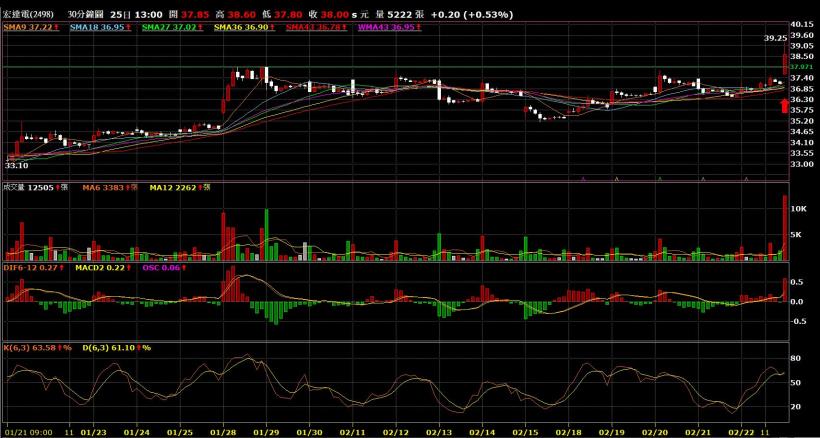Click the red up arrow marker on price chart
Viewport: 820px width, 438px height.
click(784, 104)
